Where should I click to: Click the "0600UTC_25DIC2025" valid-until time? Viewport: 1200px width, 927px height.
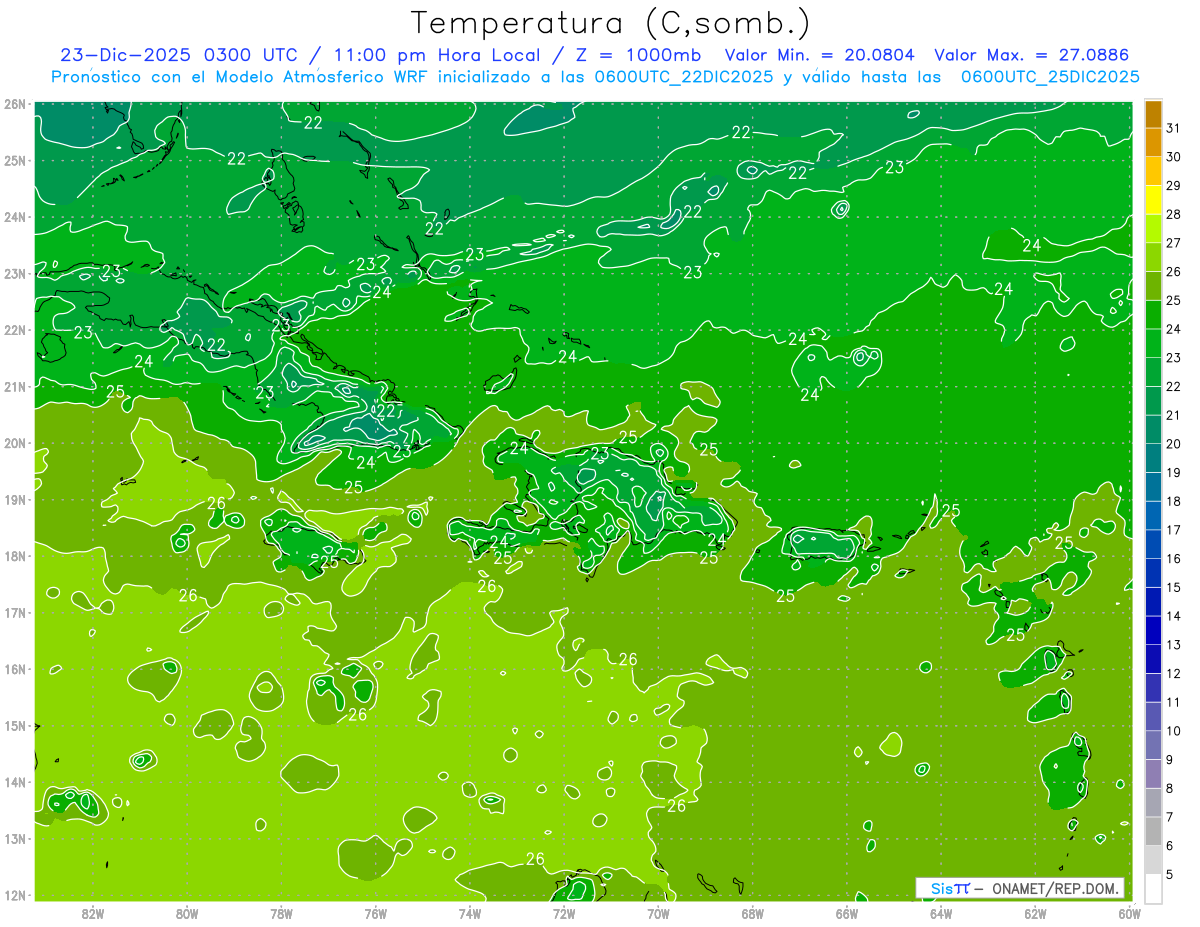[1050, 77]
